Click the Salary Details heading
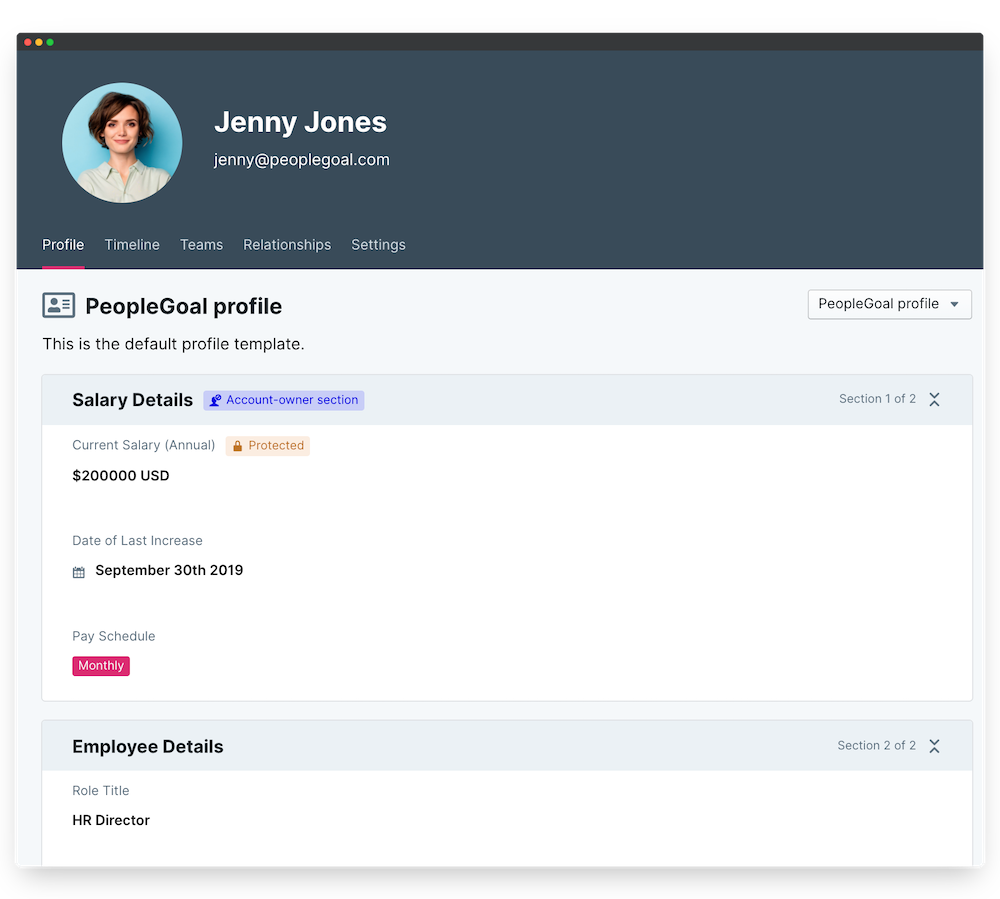Image resolution: width=1000 pixels, height=899 pixels. tap(133, 400)
